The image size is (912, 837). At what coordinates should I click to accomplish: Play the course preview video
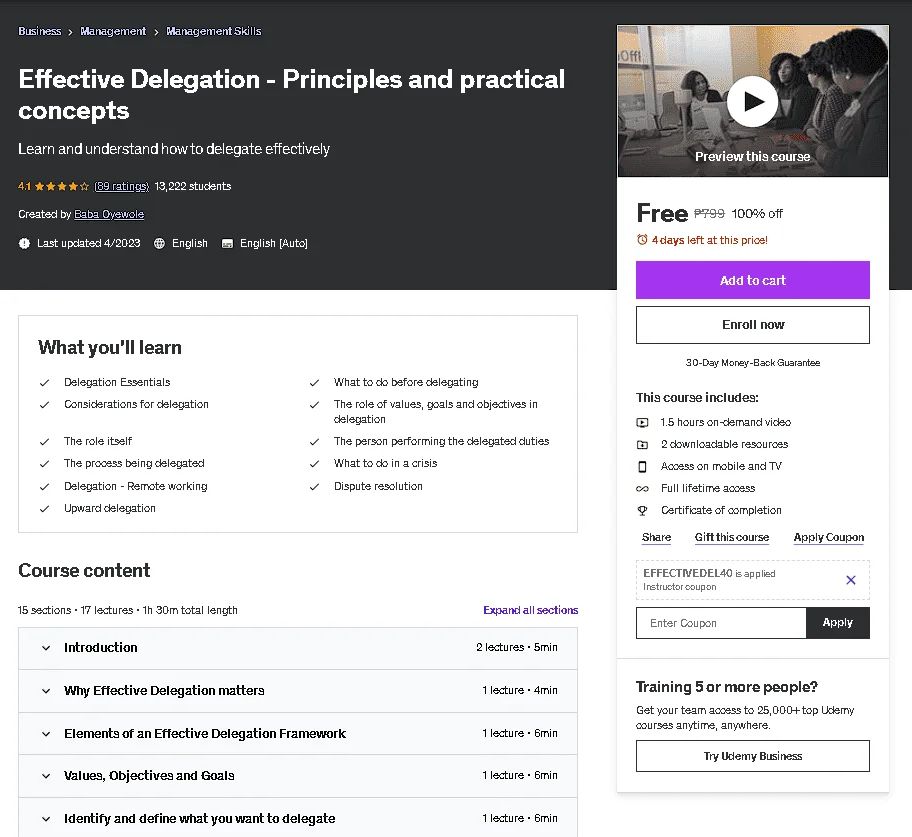click(x=752, y=101)
